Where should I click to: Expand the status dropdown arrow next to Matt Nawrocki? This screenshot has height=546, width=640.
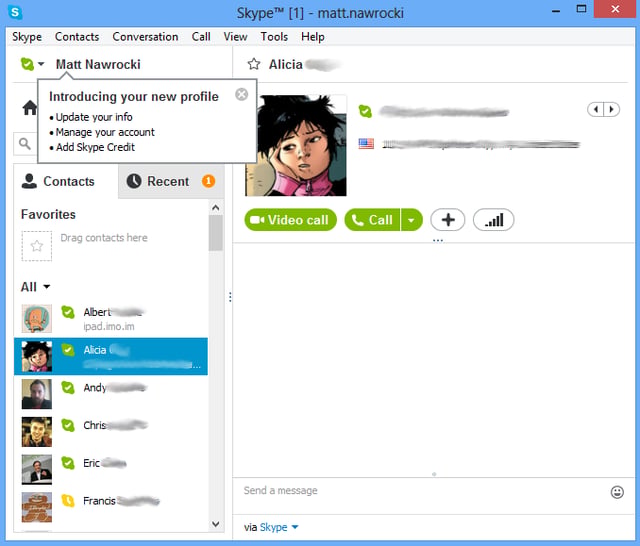coord(41,64)
